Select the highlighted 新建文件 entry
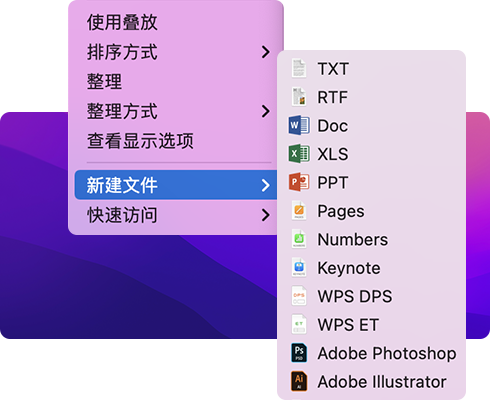The height and width of the screenshot is (400, 490). 176,185
